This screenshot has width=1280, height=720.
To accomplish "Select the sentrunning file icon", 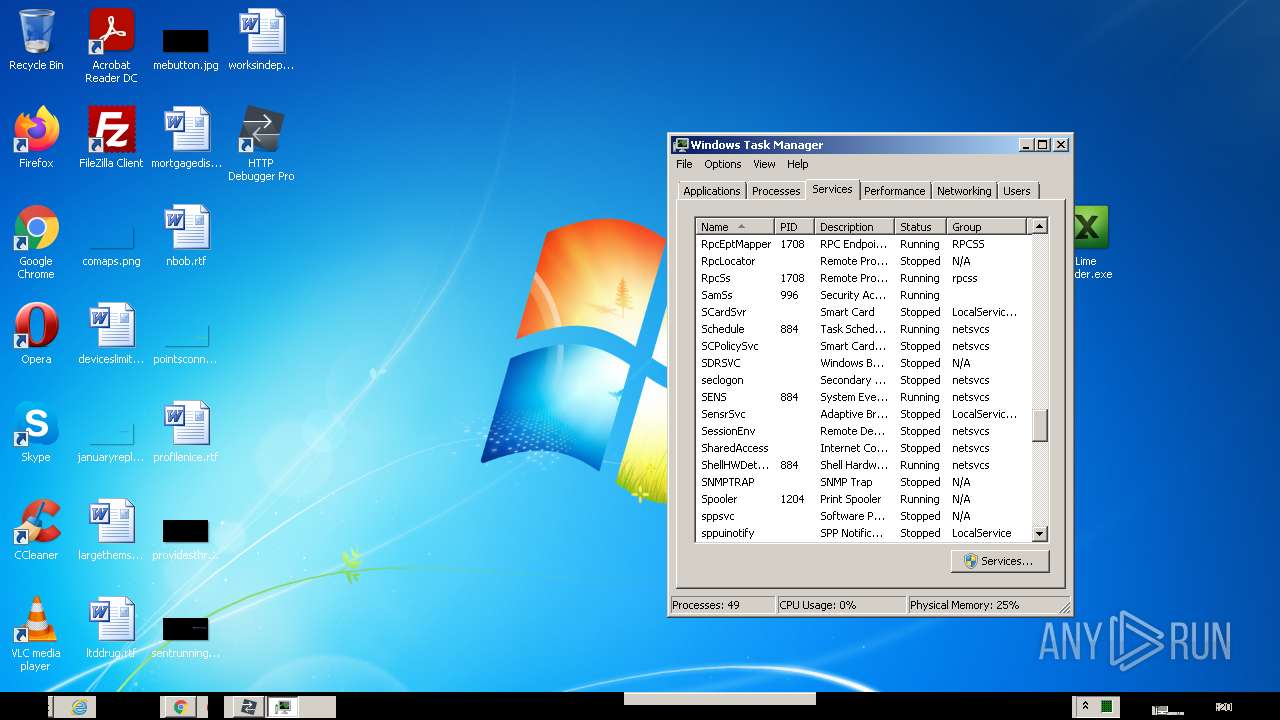I will point(186,637).
